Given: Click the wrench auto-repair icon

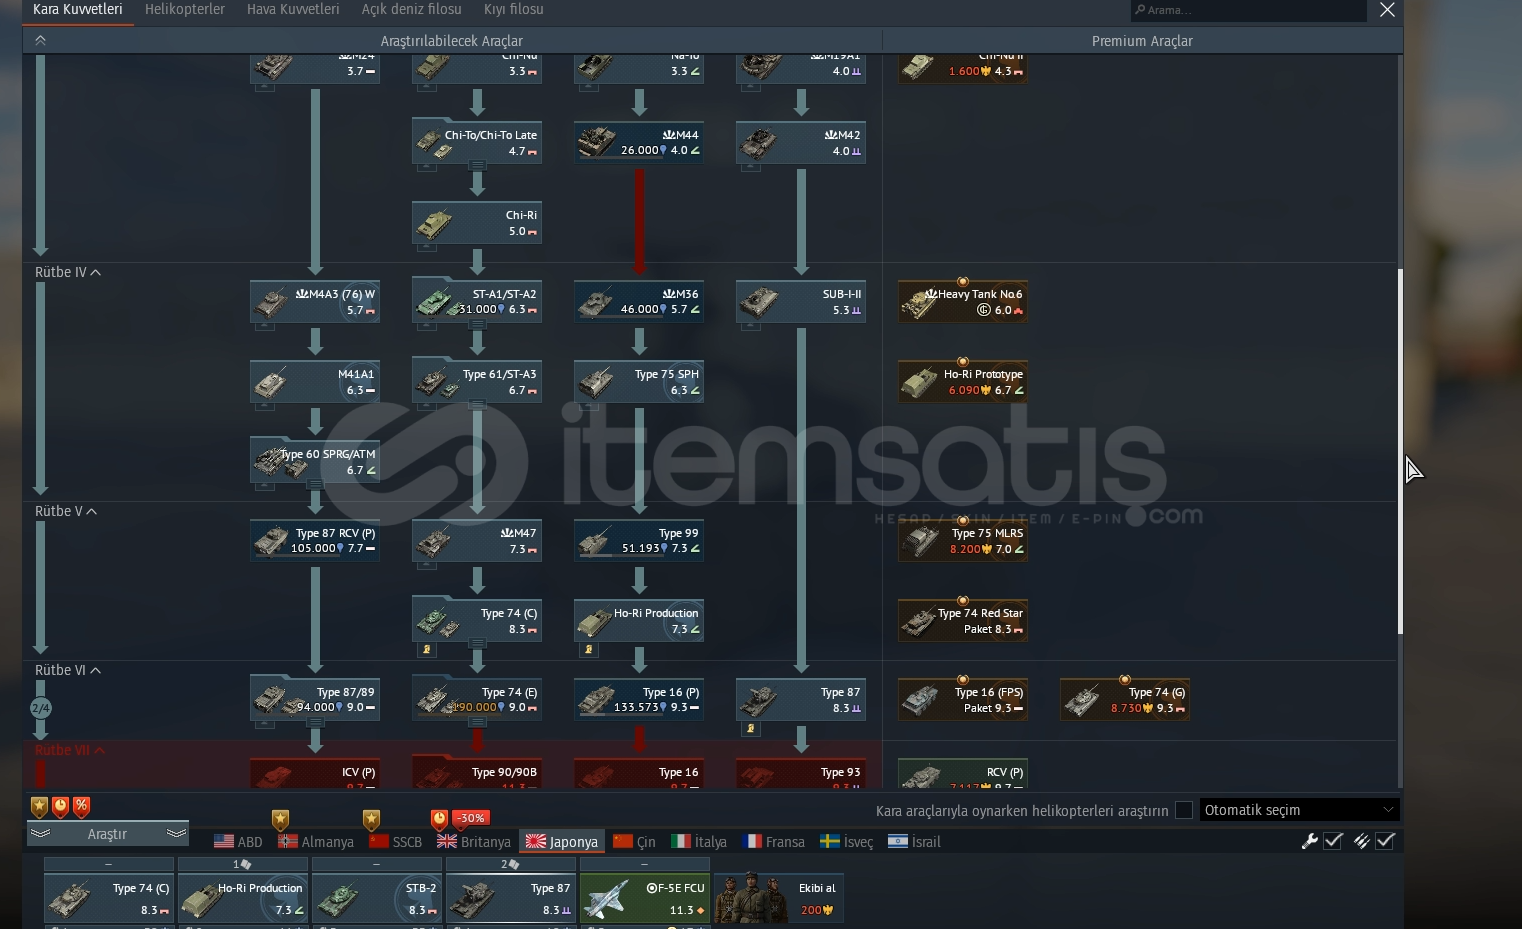Looking at the screenshot, I should 1309,841.
